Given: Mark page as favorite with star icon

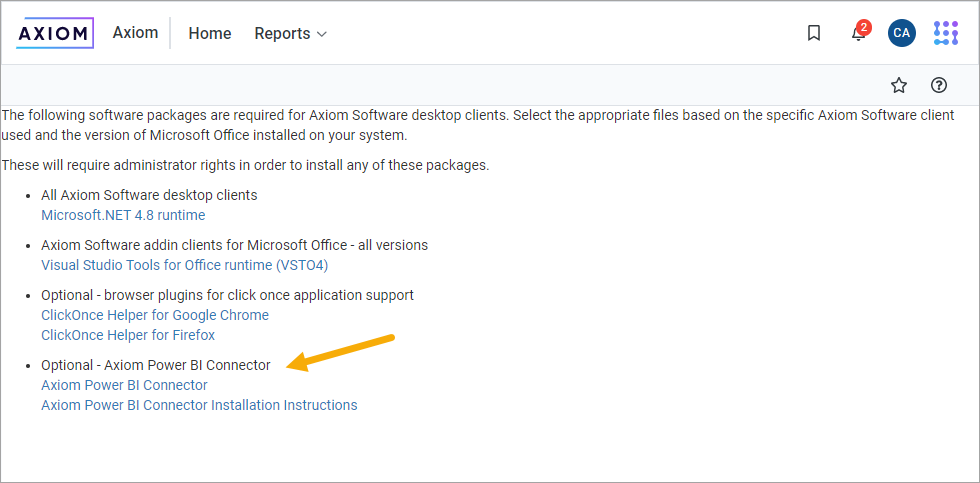Looking at the screenshot, I should coord(899,85).
